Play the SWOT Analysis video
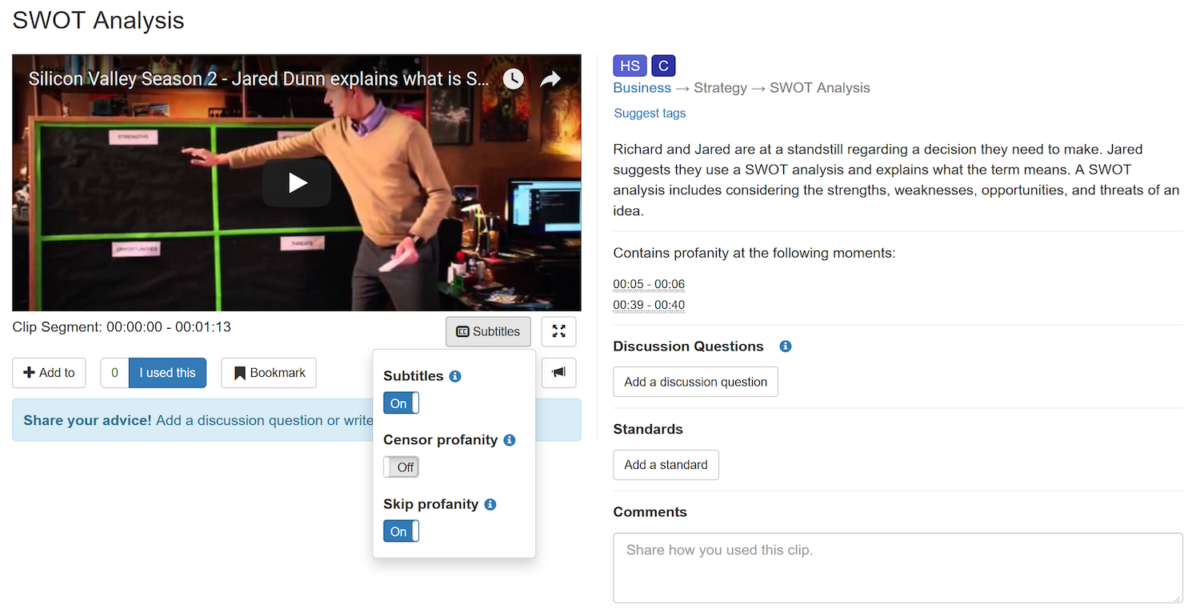The image size is (1200, 613). [296, 182]
